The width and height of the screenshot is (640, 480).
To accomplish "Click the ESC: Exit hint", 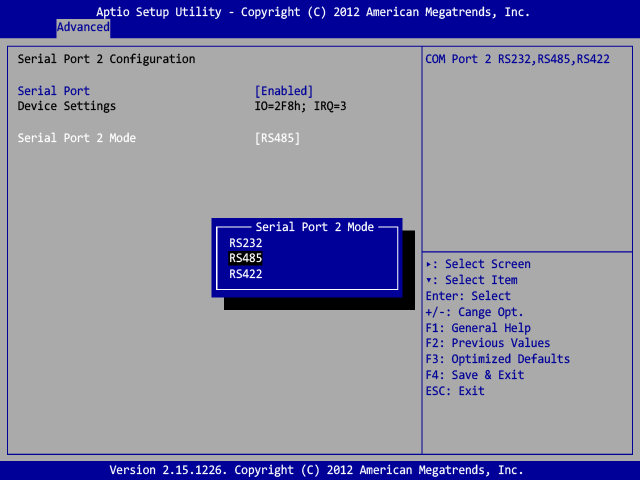I will pyautogui.click(x=455, y=391).
